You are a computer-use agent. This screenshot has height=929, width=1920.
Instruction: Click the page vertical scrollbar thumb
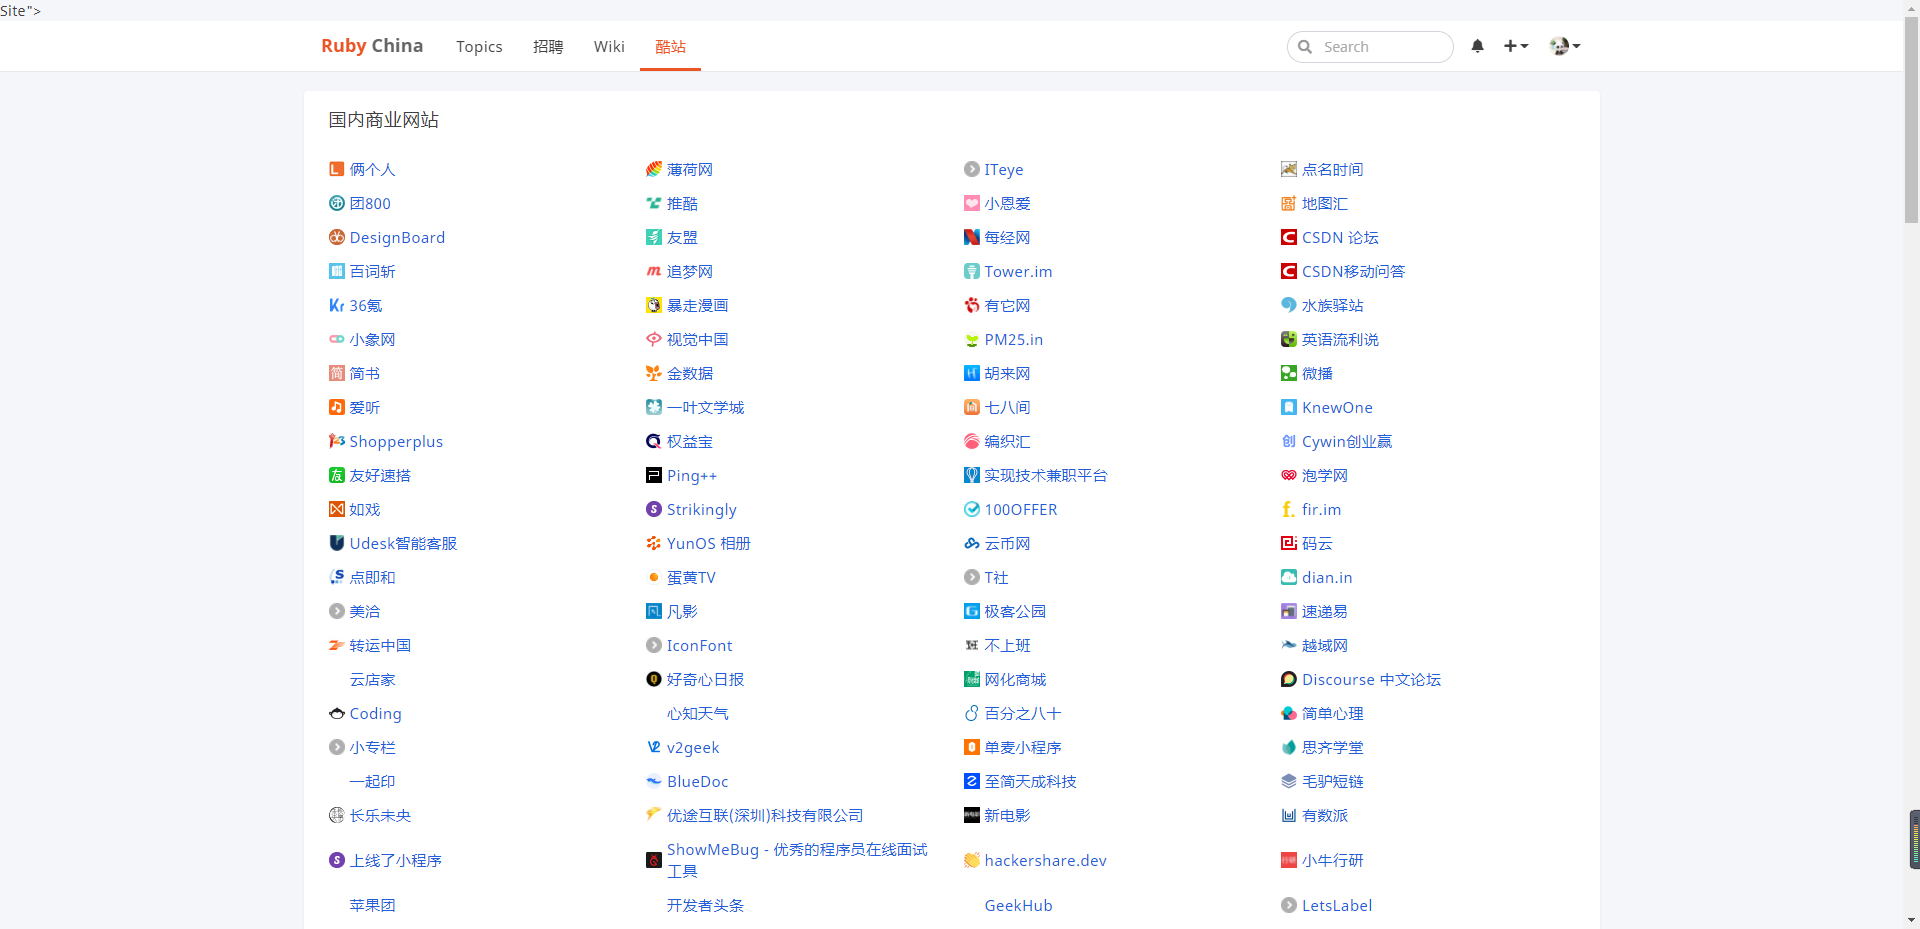(x=1911, y=120)
